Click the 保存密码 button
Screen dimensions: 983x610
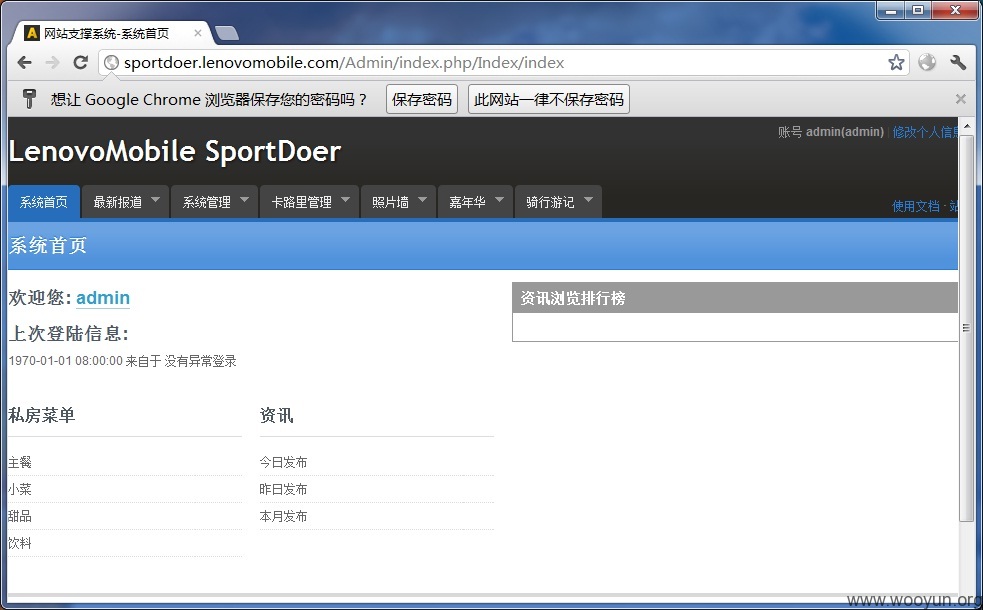tap(422, 100)
